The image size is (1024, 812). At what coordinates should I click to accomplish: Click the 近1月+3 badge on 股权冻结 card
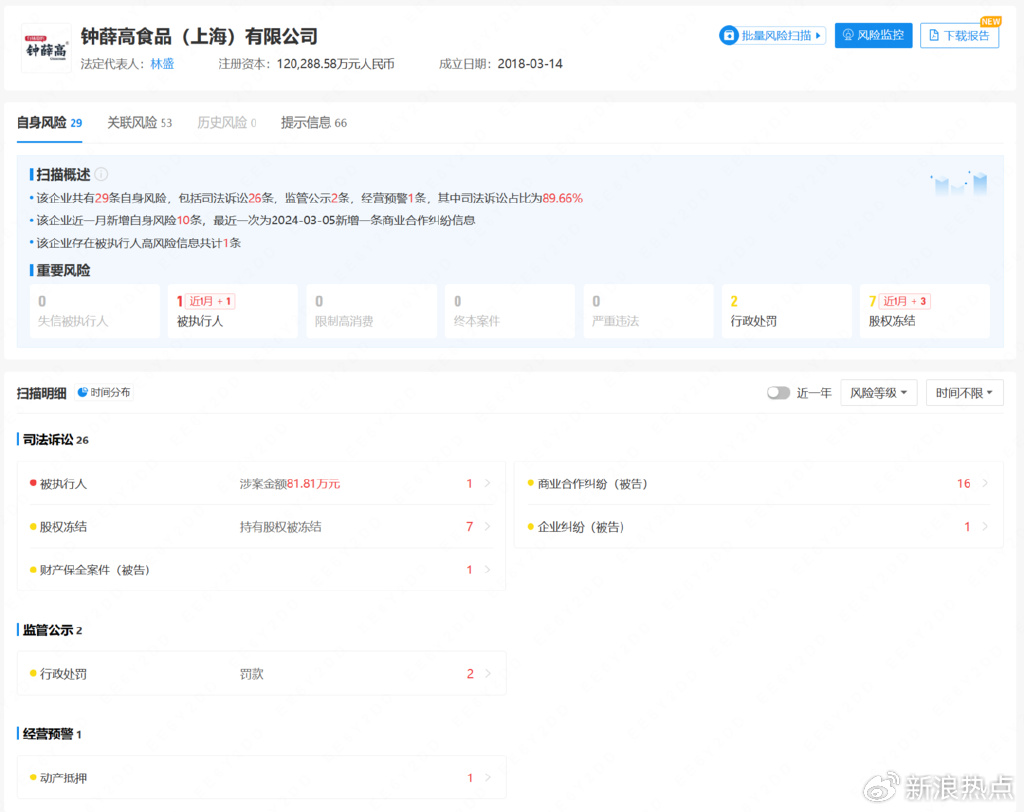[904, 301]
